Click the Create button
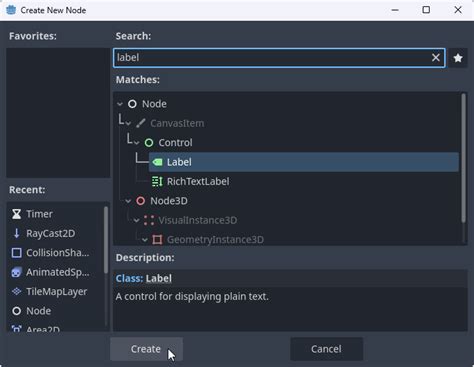 (146, 349)
